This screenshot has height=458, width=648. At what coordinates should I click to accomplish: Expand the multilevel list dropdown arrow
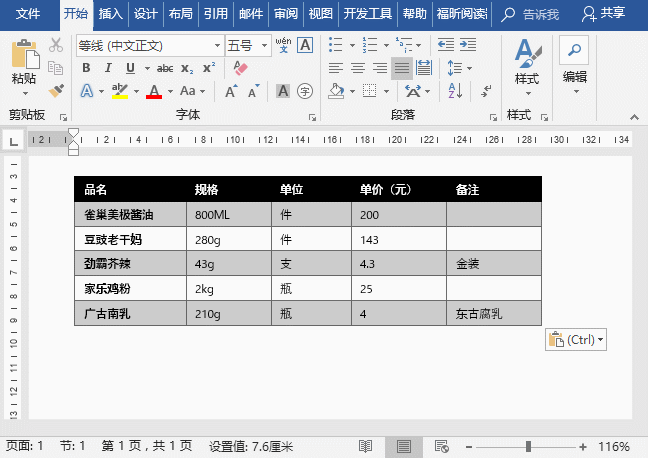tap(419, 45)
